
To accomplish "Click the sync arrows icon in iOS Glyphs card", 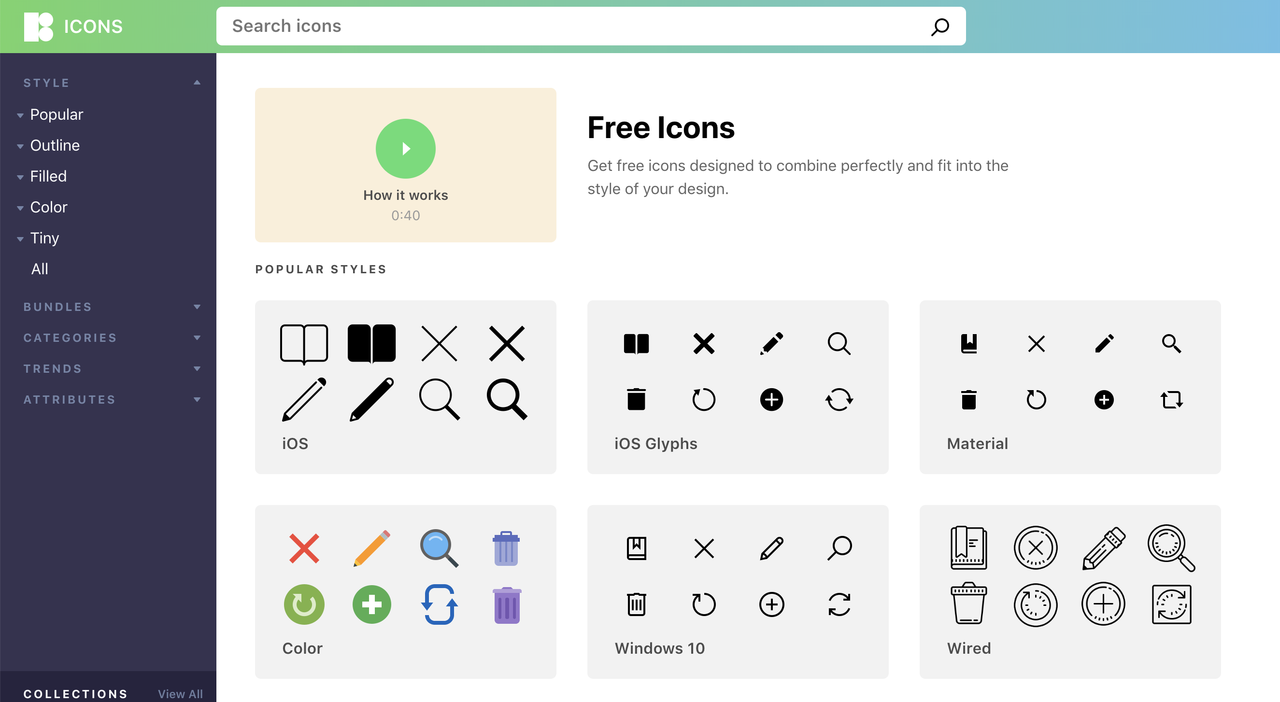I will [839, 400].
